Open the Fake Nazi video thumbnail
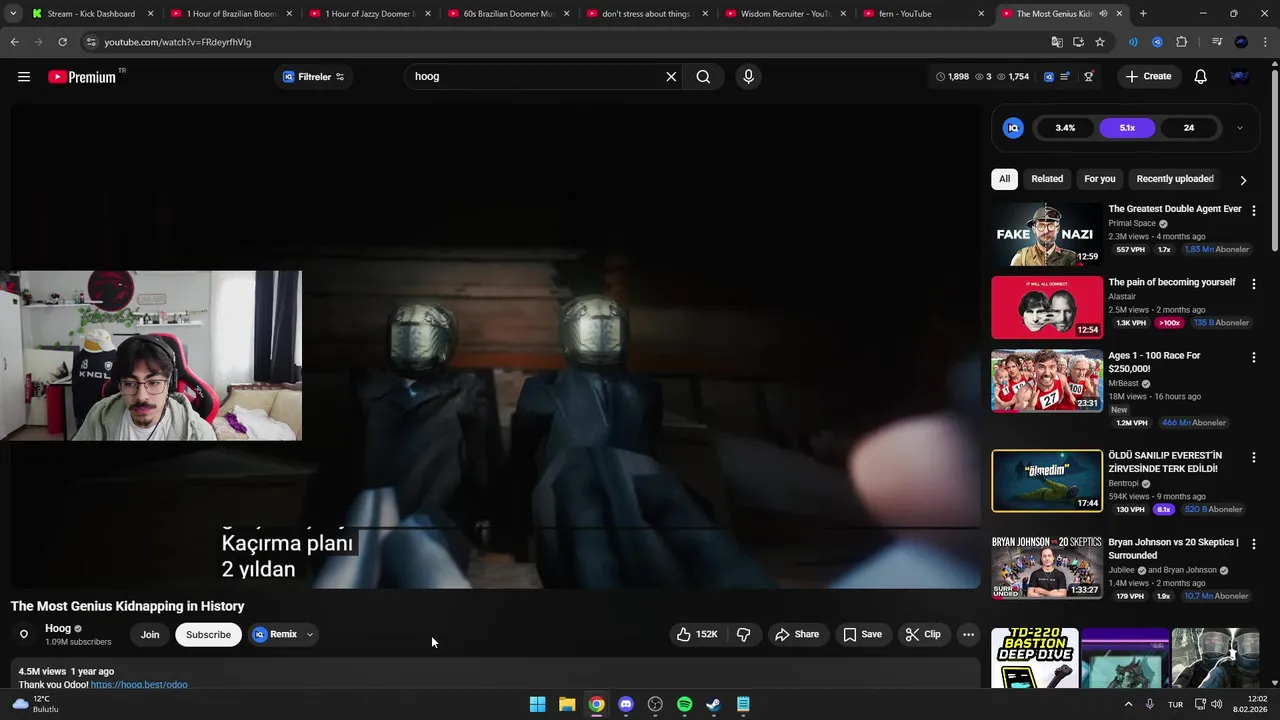The height and width of the screenshot is (720, 1280). coord(1047,235)
